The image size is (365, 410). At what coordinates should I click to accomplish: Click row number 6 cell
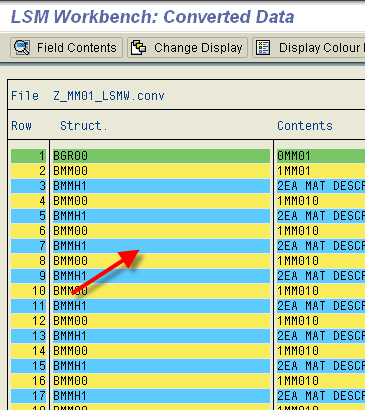29,231
